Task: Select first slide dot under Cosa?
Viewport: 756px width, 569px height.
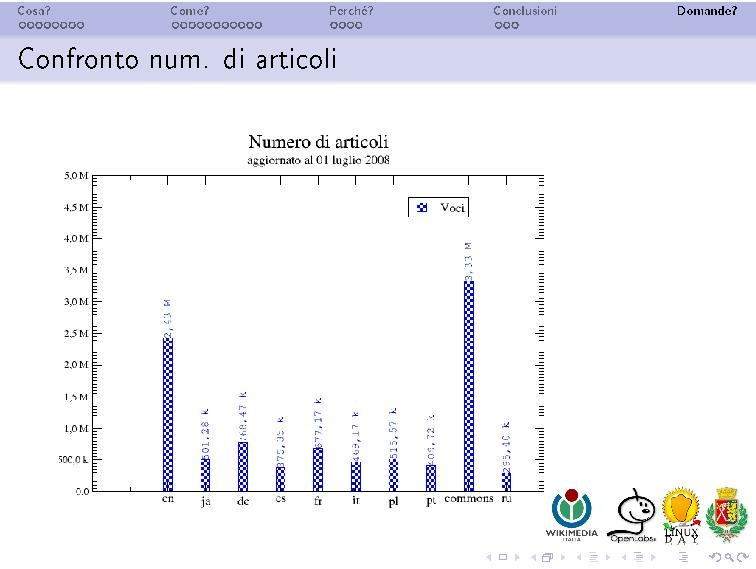Action: [x=23, y=25]
